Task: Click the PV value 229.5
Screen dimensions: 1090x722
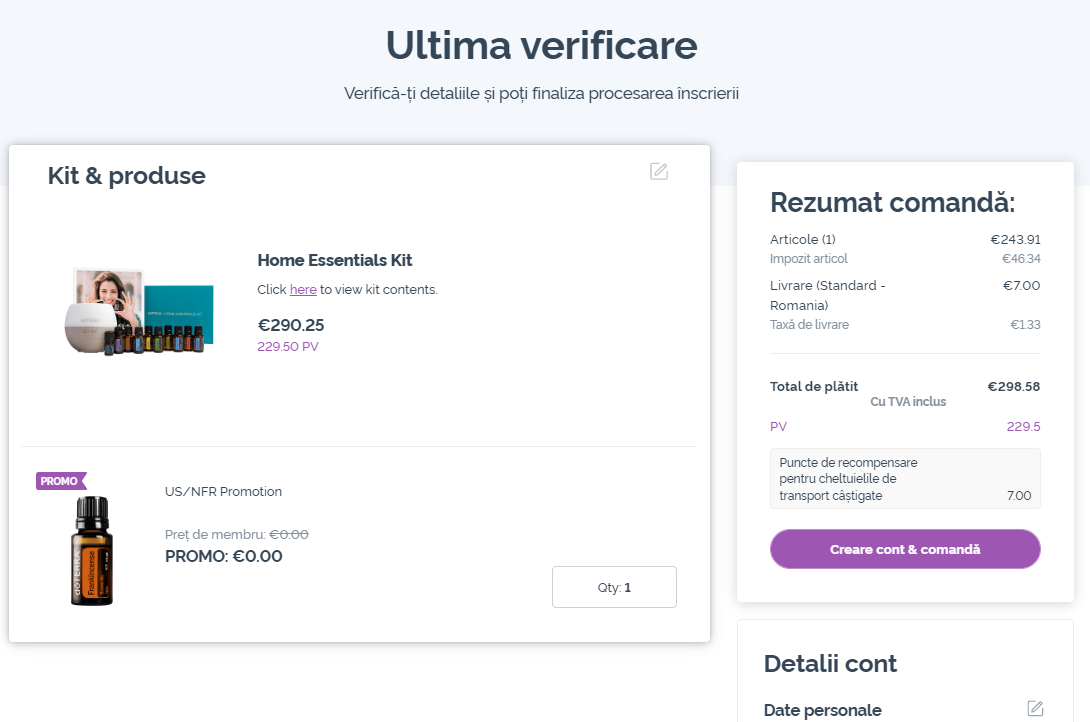Action: click(x=1023, y=427)
